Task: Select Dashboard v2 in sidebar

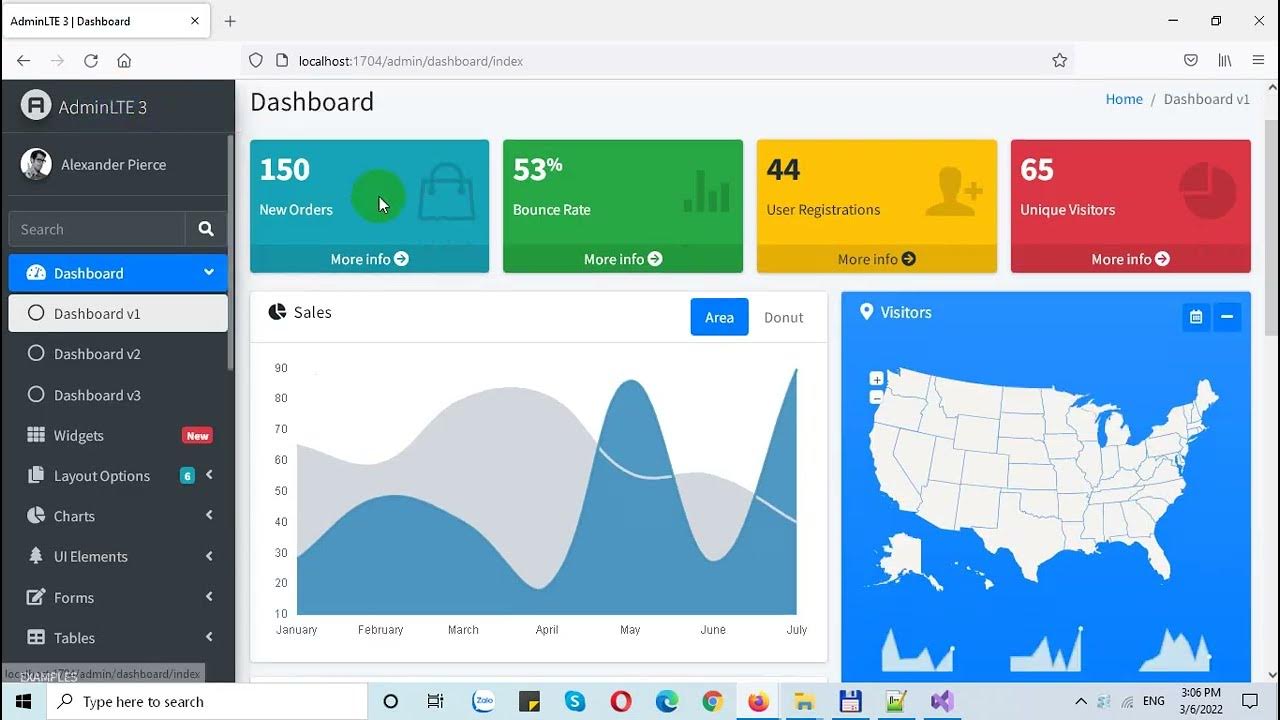Action: 118,354
